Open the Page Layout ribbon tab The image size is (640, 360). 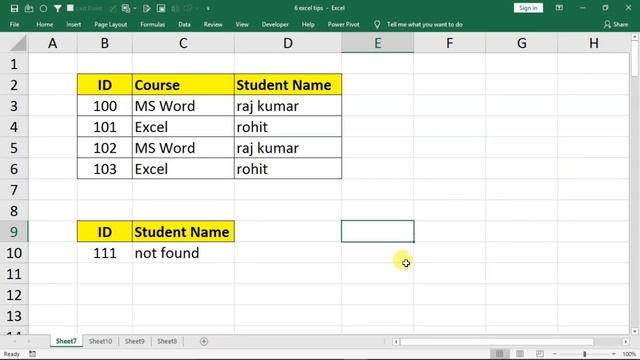click(111, 24)
